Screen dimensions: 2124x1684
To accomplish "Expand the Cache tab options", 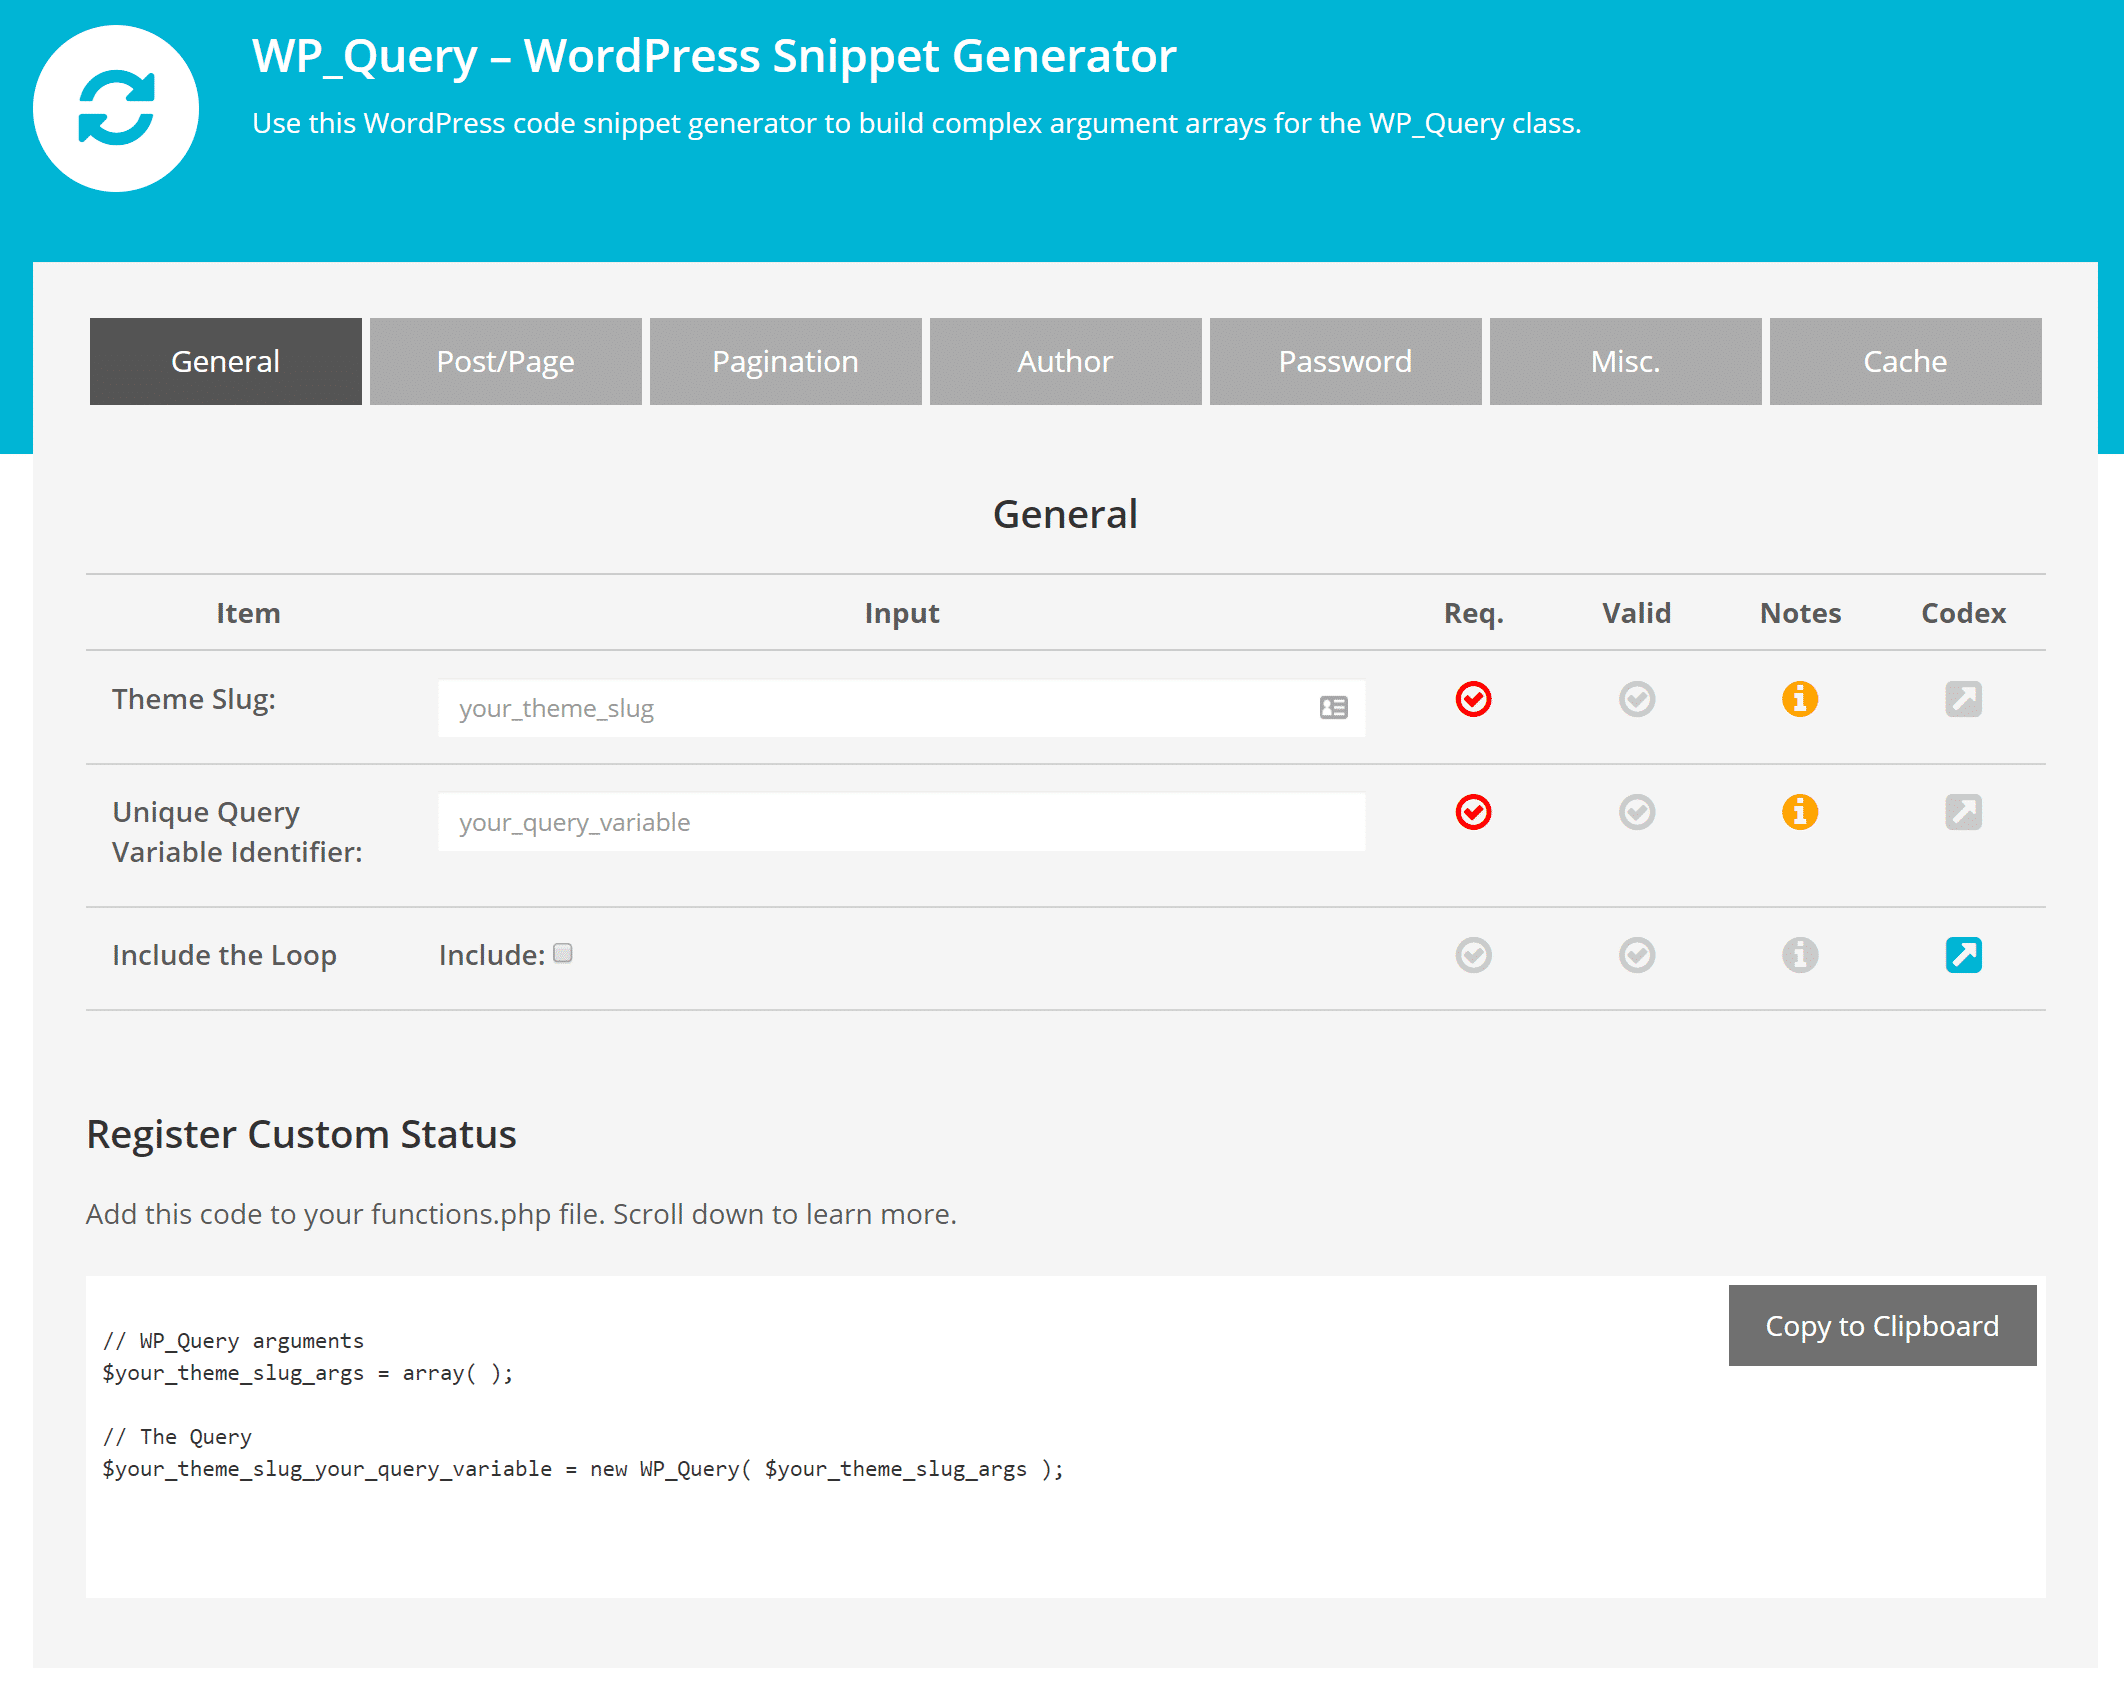I will [1903, 360].
